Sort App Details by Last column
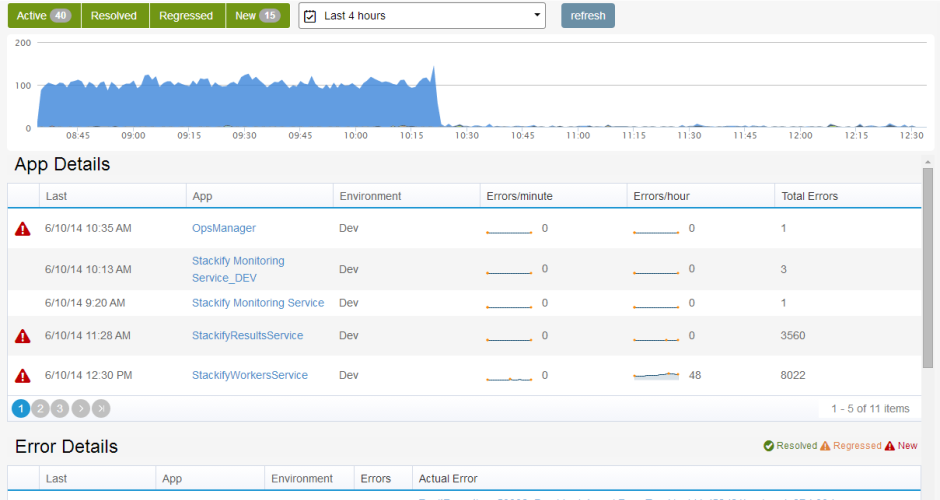Viewport: 940px width, 500px height. (113, 196)
